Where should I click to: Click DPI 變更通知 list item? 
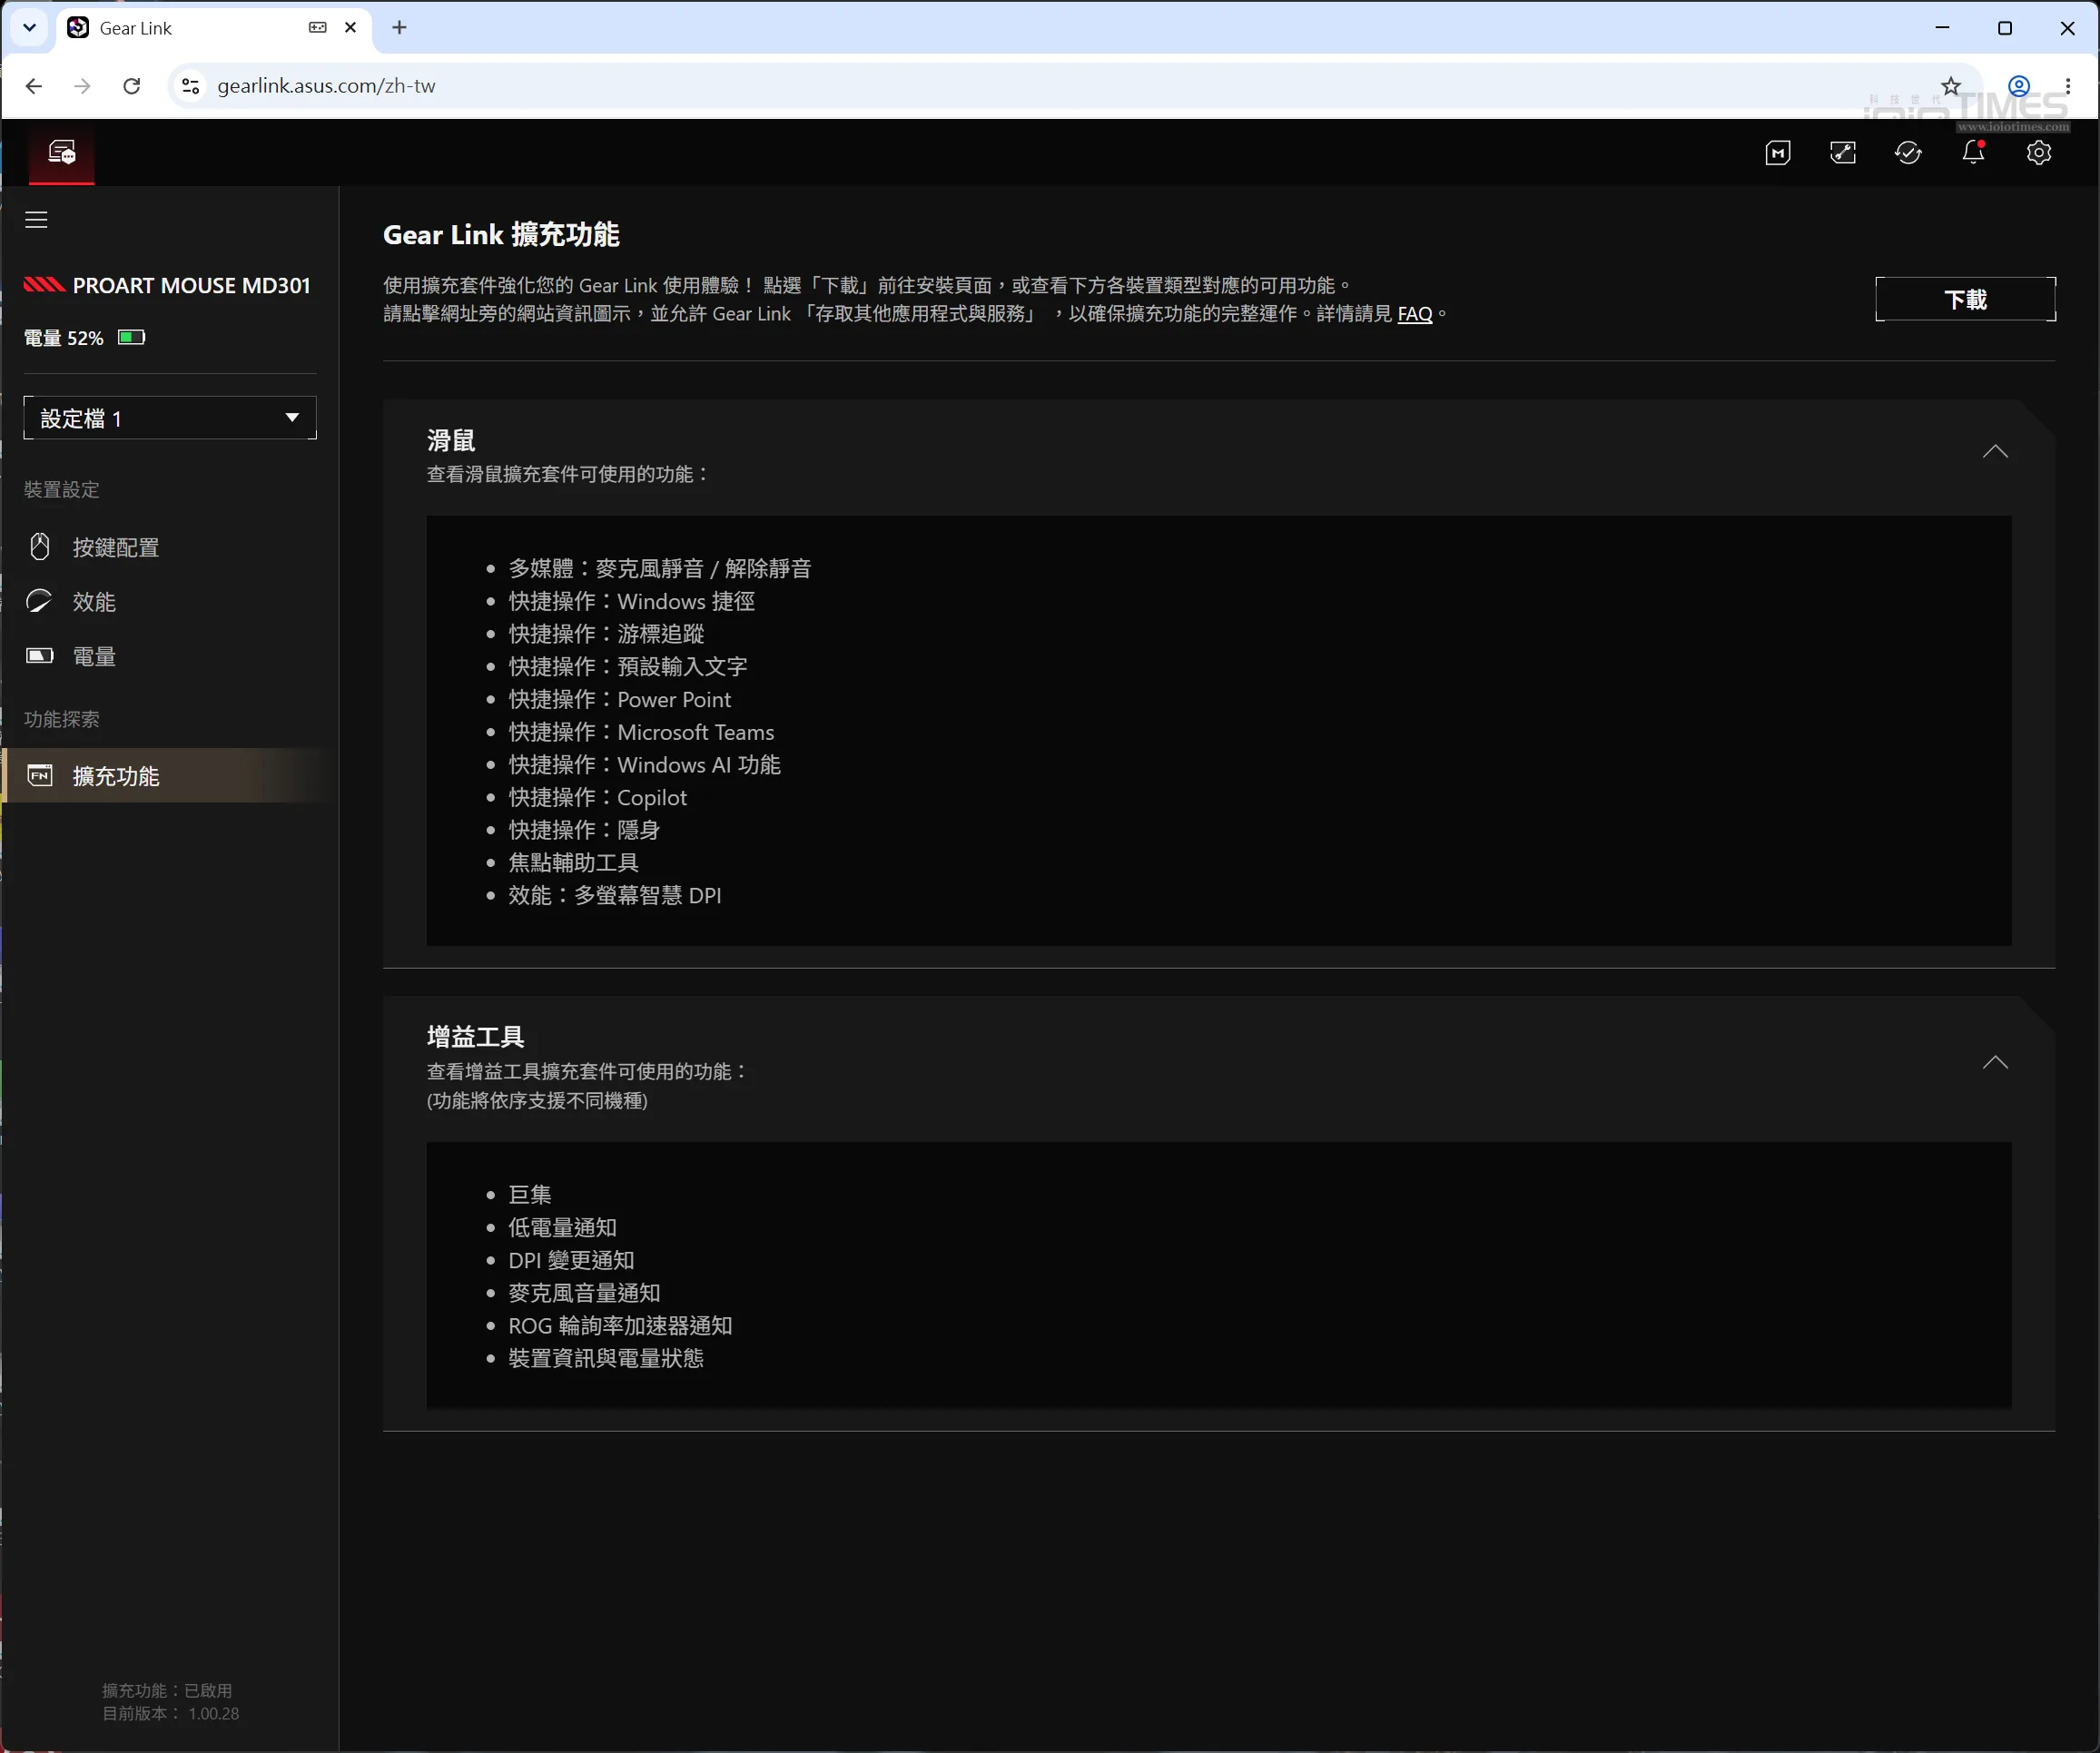click(x=571, y=1261)
